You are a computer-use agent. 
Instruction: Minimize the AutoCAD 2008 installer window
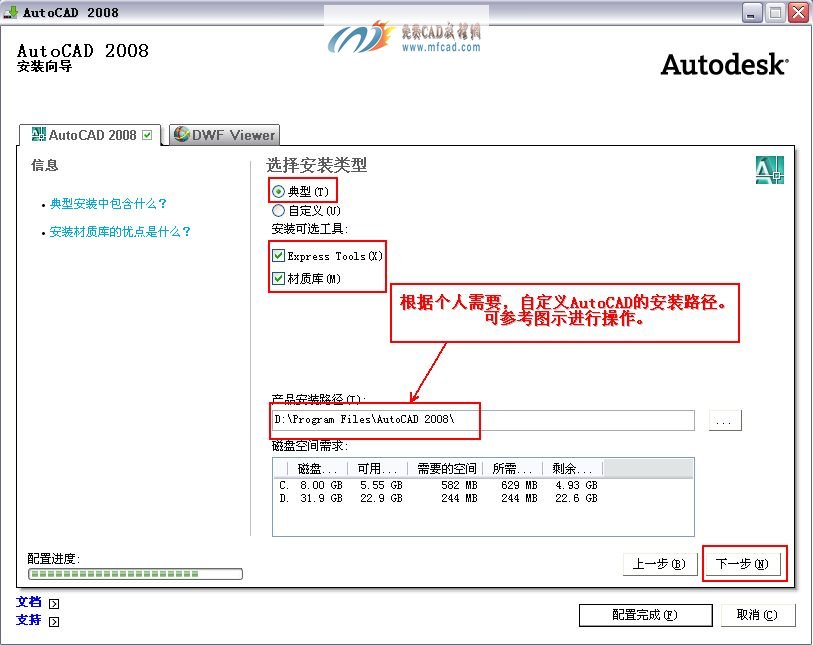tap(751, 12)
